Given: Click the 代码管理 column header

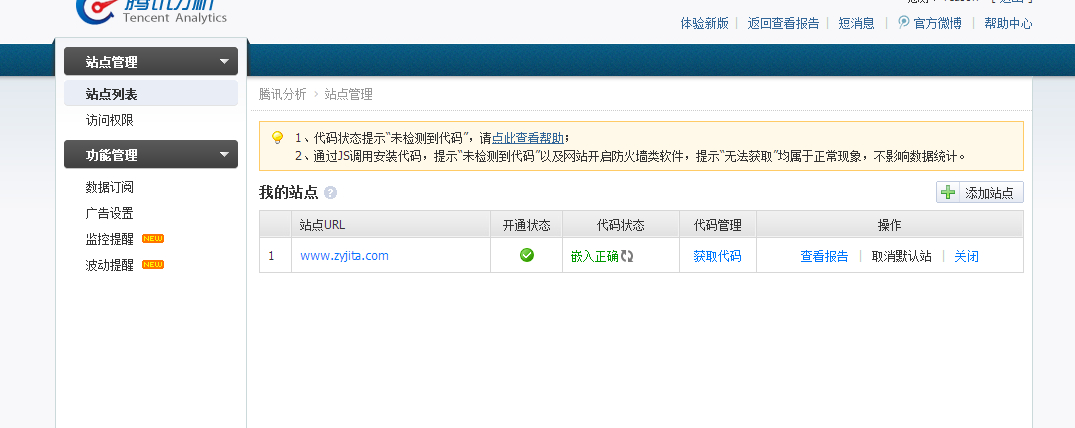Looking at the screenshot, I should pos(718,225).
